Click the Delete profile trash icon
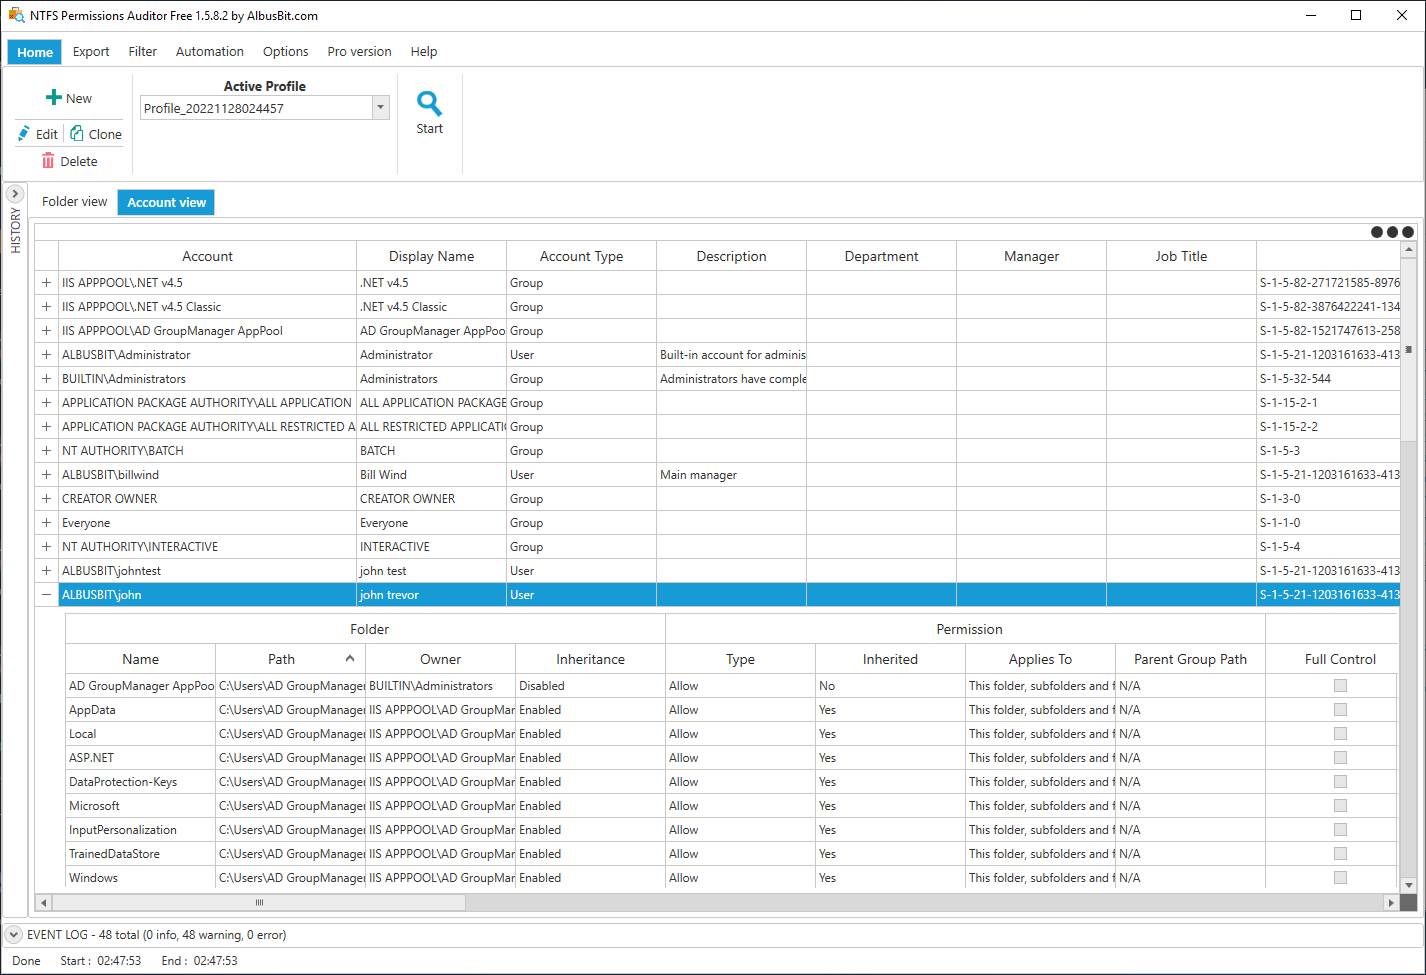The image size is (1426, 975). (48, 161)
